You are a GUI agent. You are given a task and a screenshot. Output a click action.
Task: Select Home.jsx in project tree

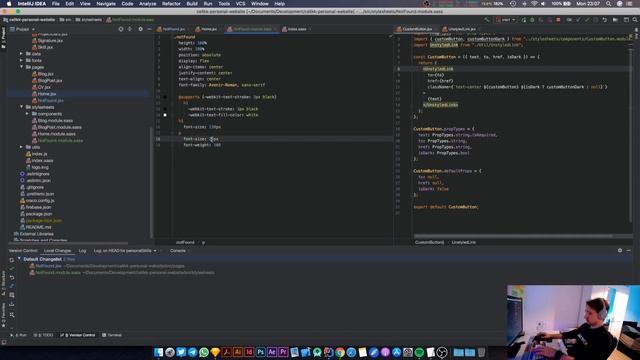click(x=47, y=94)
